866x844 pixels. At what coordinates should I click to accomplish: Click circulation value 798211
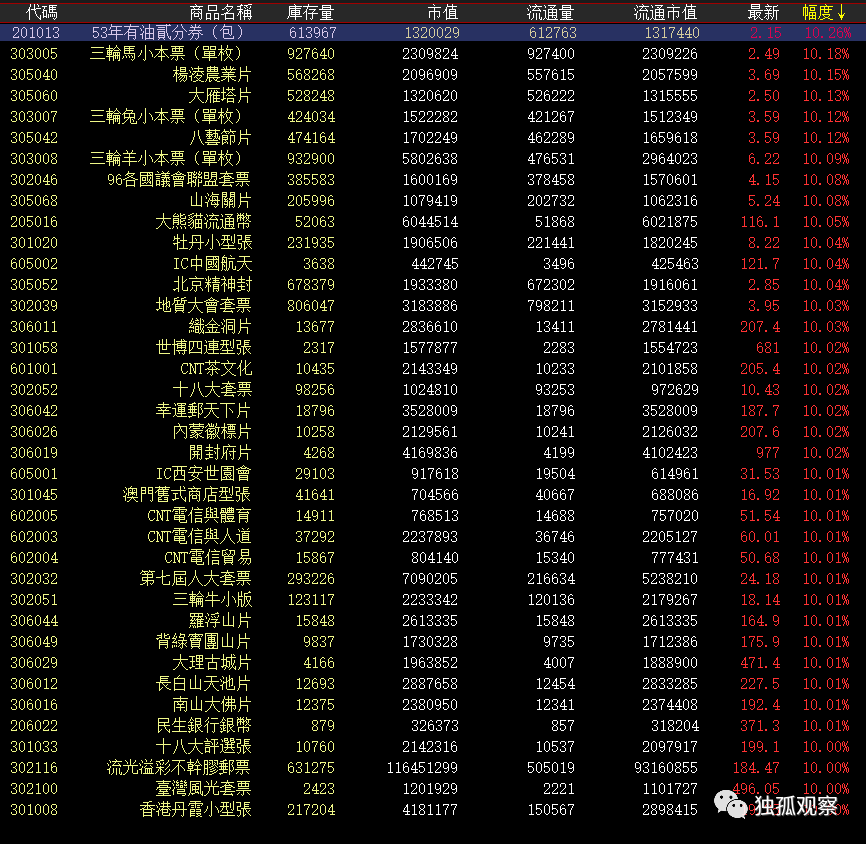[x=551, y=305]
